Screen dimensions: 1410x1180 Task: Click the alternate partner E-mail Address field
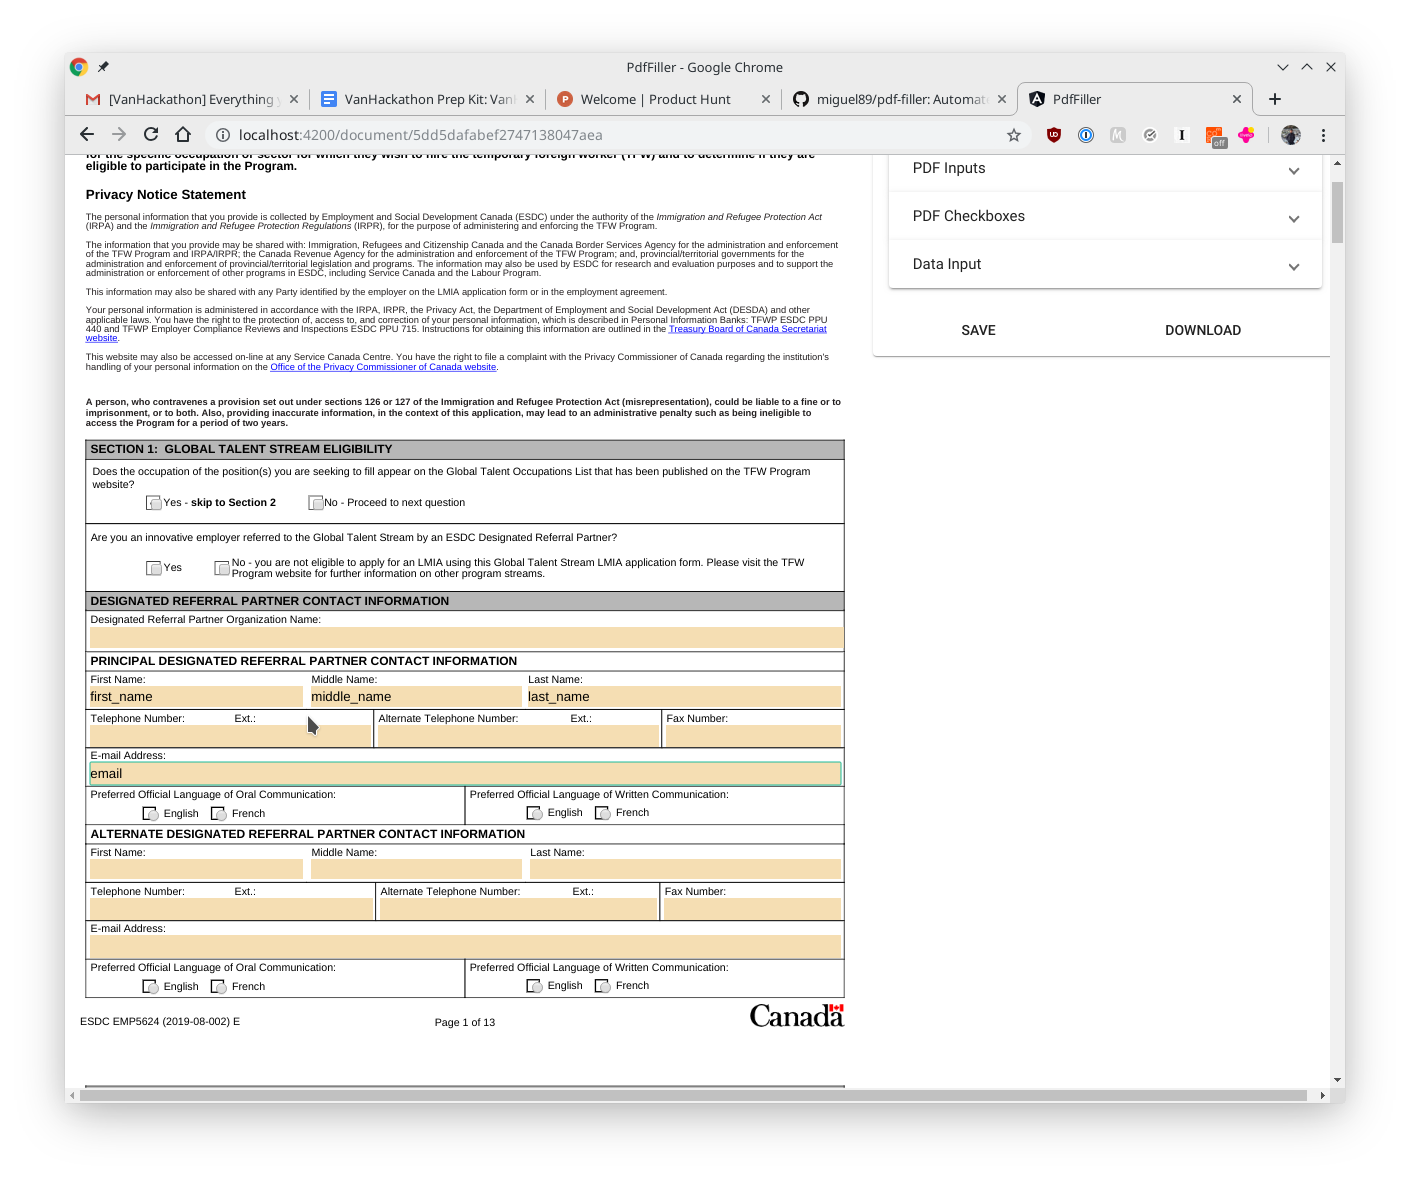[465, 946]
